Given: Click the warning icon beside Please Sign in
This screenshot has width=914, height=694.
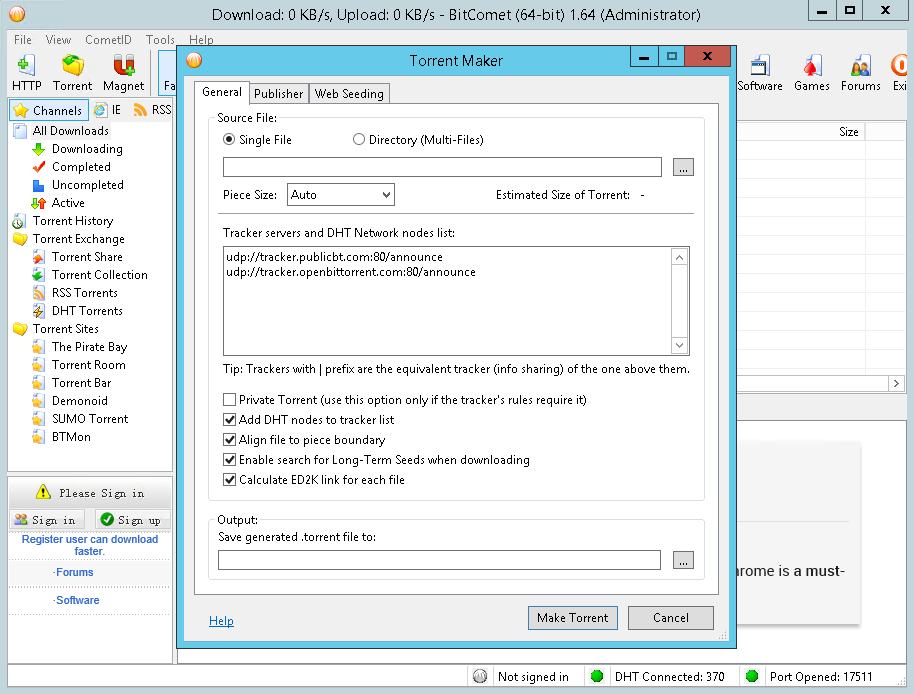Looking at the screenshot, I should (x=43, y=492).
